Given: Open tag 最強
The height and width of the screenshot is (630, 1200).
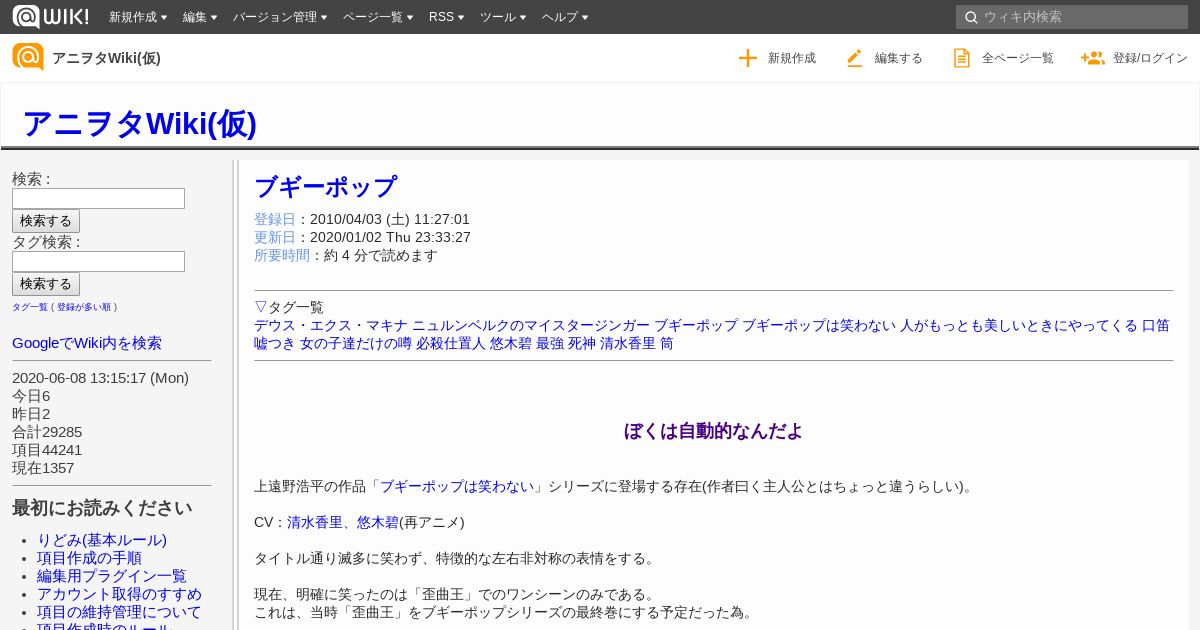Looking at the screenshot, I should pos(550,343).
